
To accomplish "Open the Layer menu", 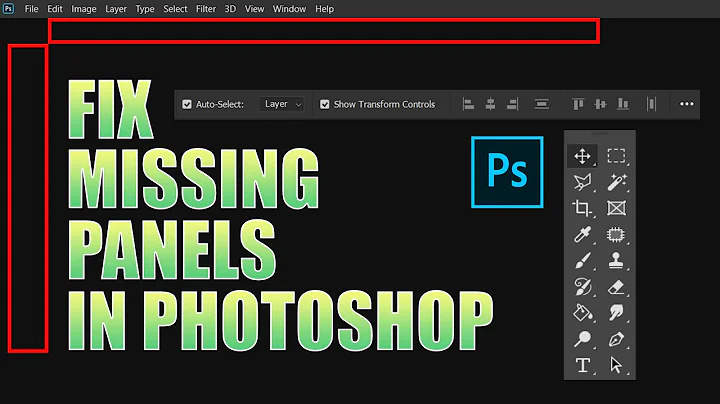I will tap(116, 9).
